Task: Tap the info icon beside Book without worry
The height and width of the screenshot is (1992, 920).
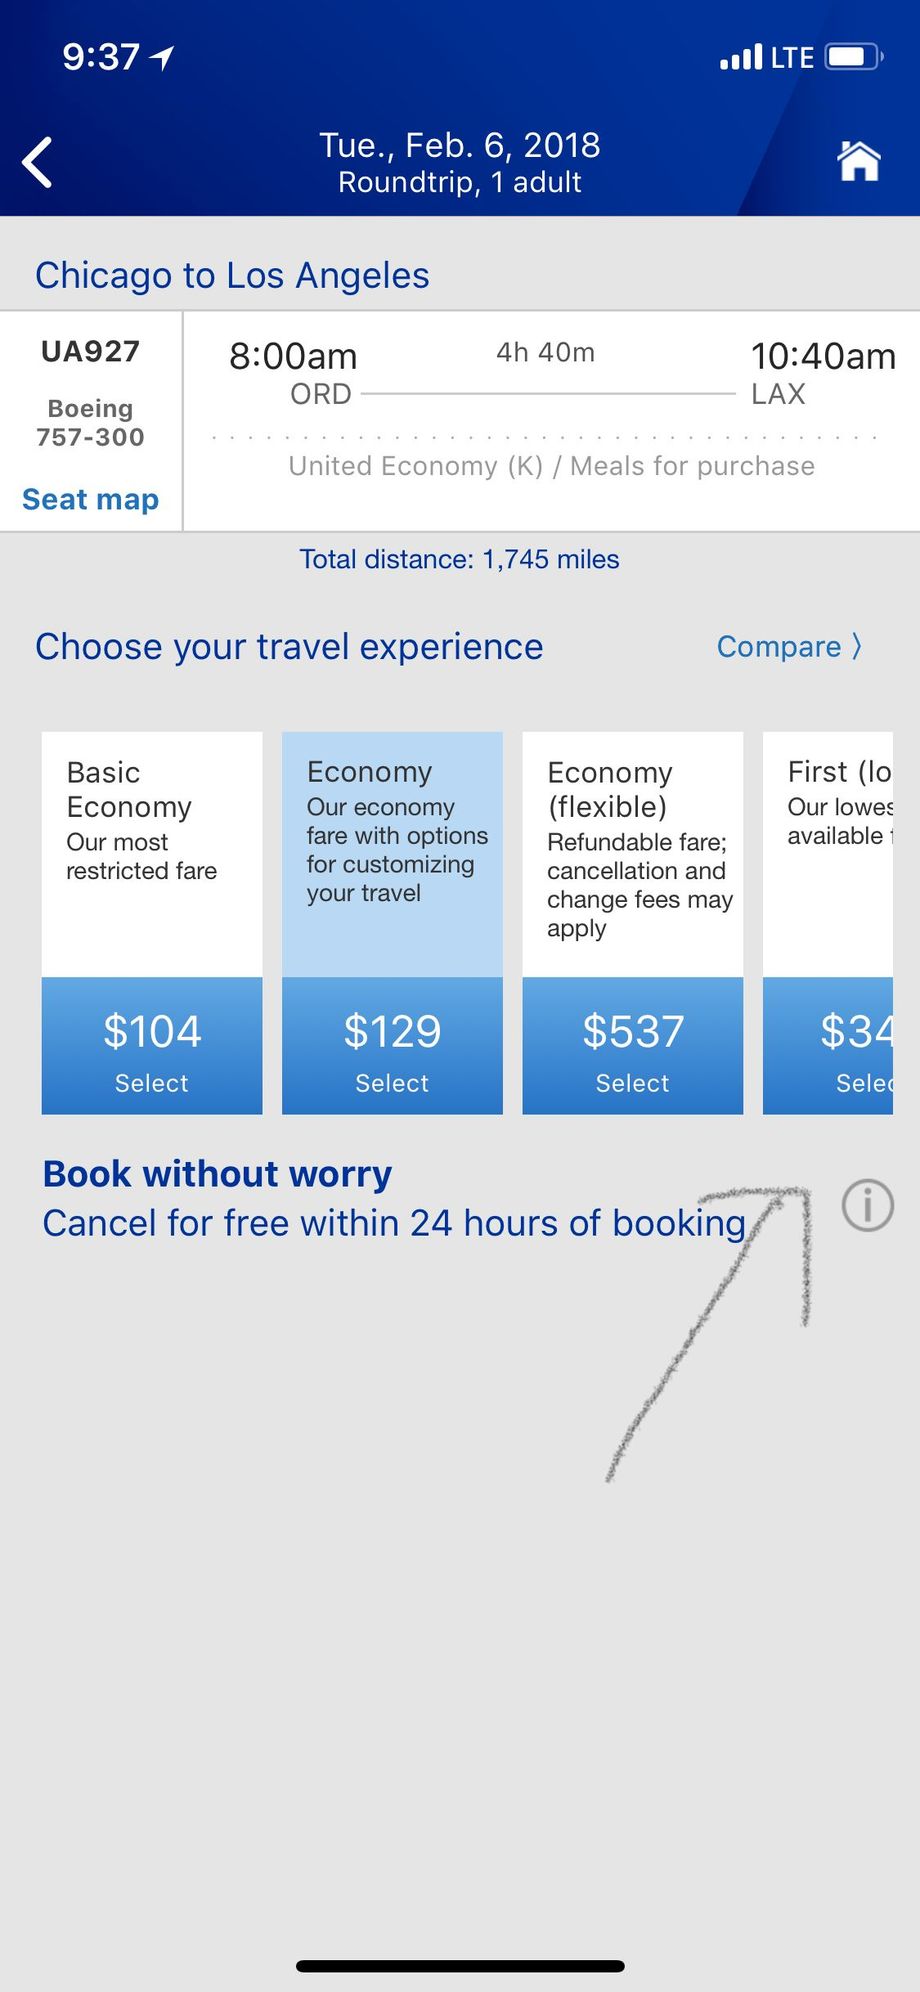Action: coord(867,1205)
